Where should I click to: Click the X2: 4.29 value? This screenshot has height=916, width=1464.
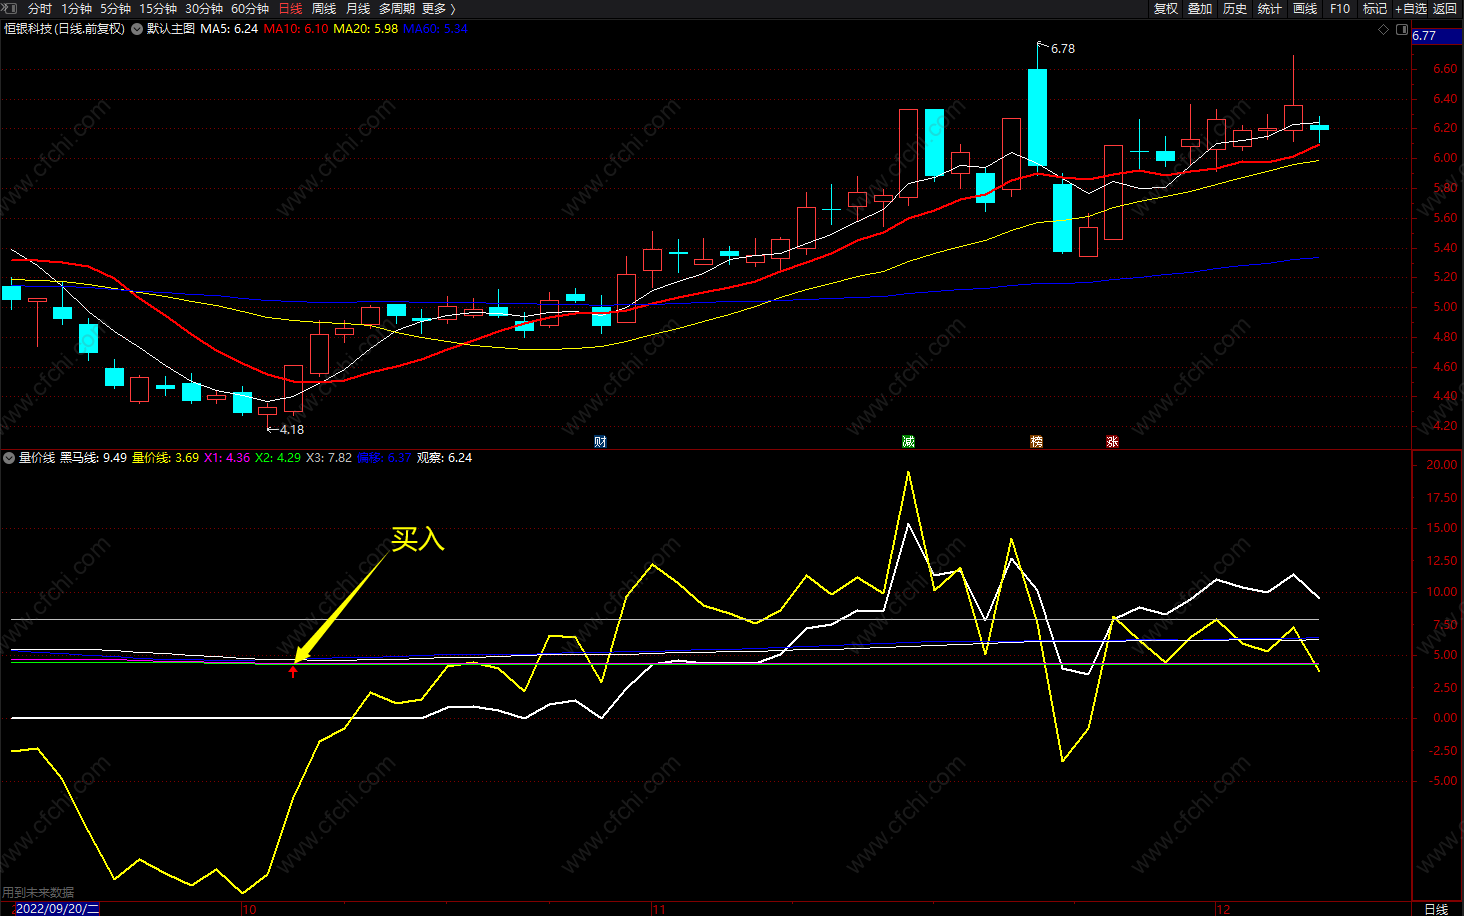point(277,458)
